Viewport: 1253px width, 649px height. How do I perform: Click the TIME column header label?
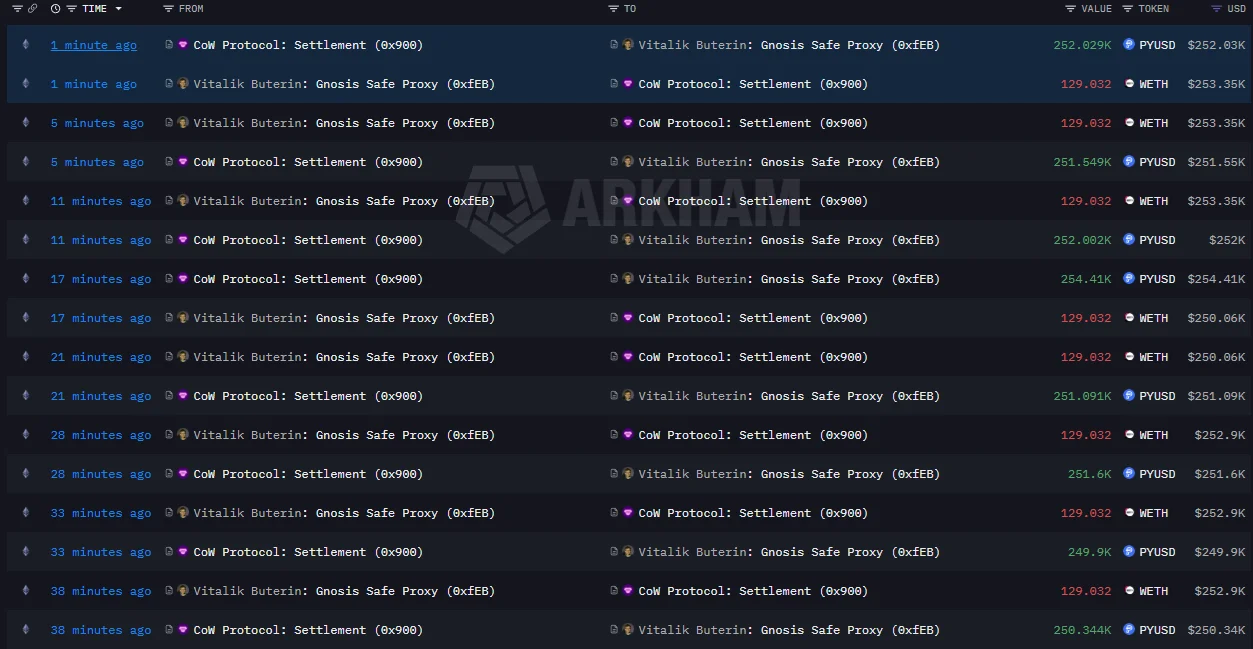[94, 9]
